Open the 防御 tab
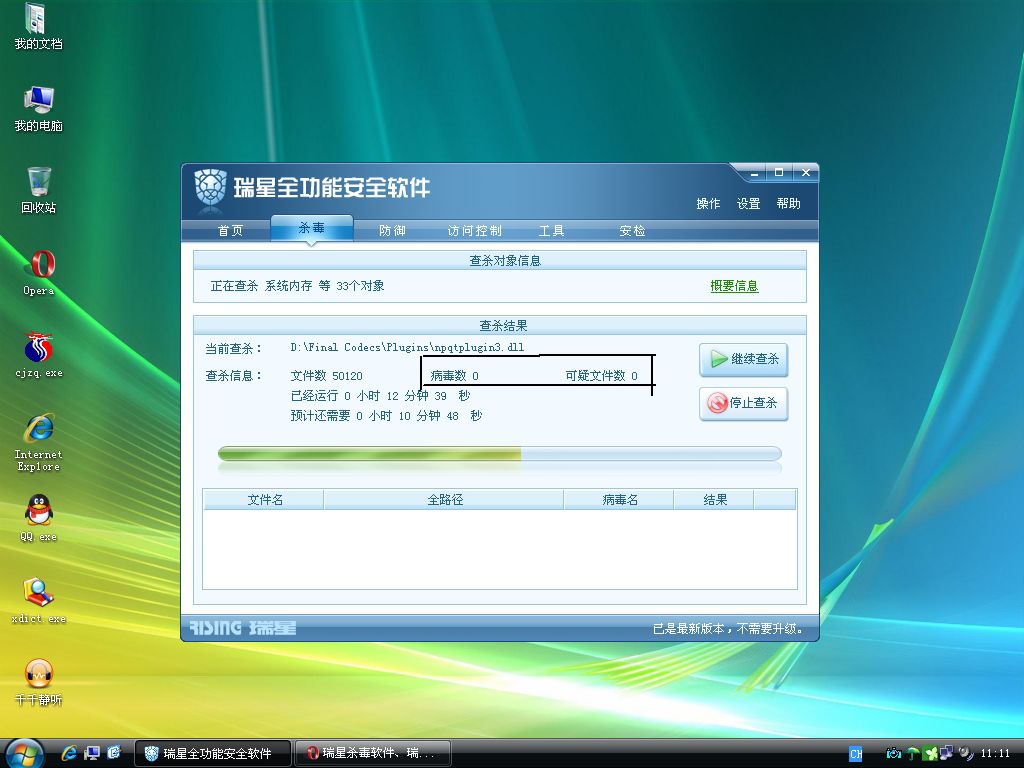1024x768 pixels. (x=392, y=231)
